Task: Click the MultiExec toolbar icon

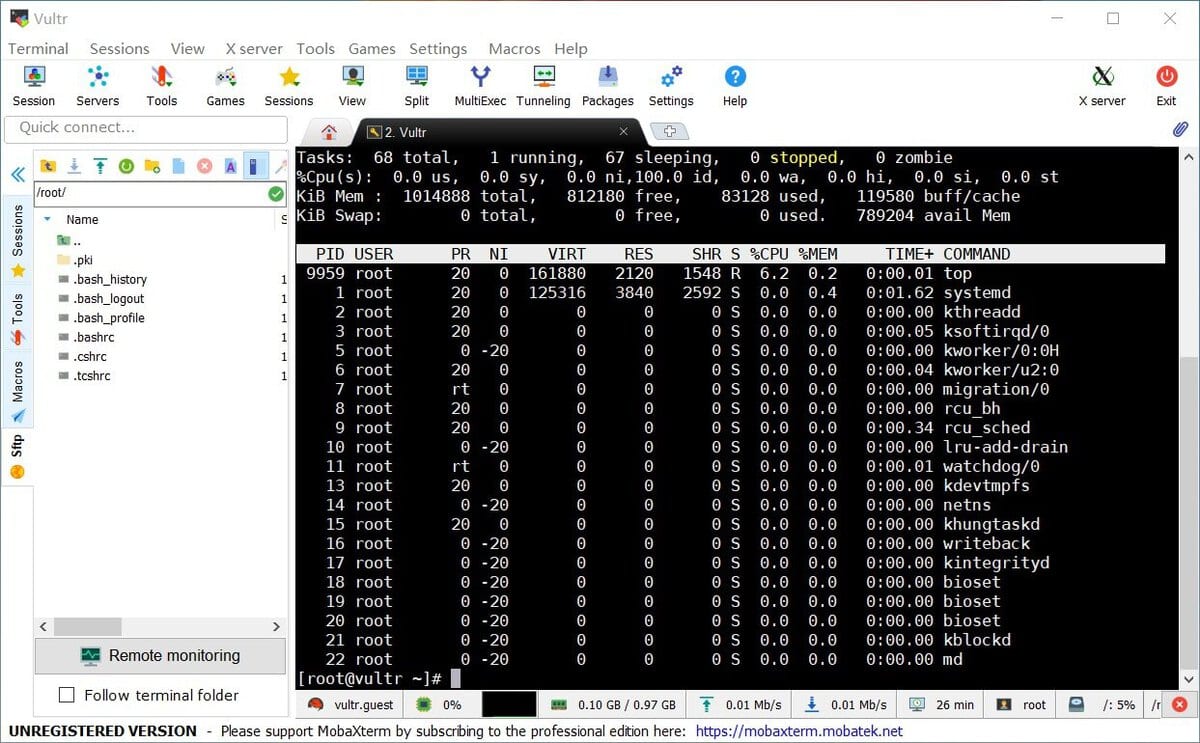Action: (480, 85)
